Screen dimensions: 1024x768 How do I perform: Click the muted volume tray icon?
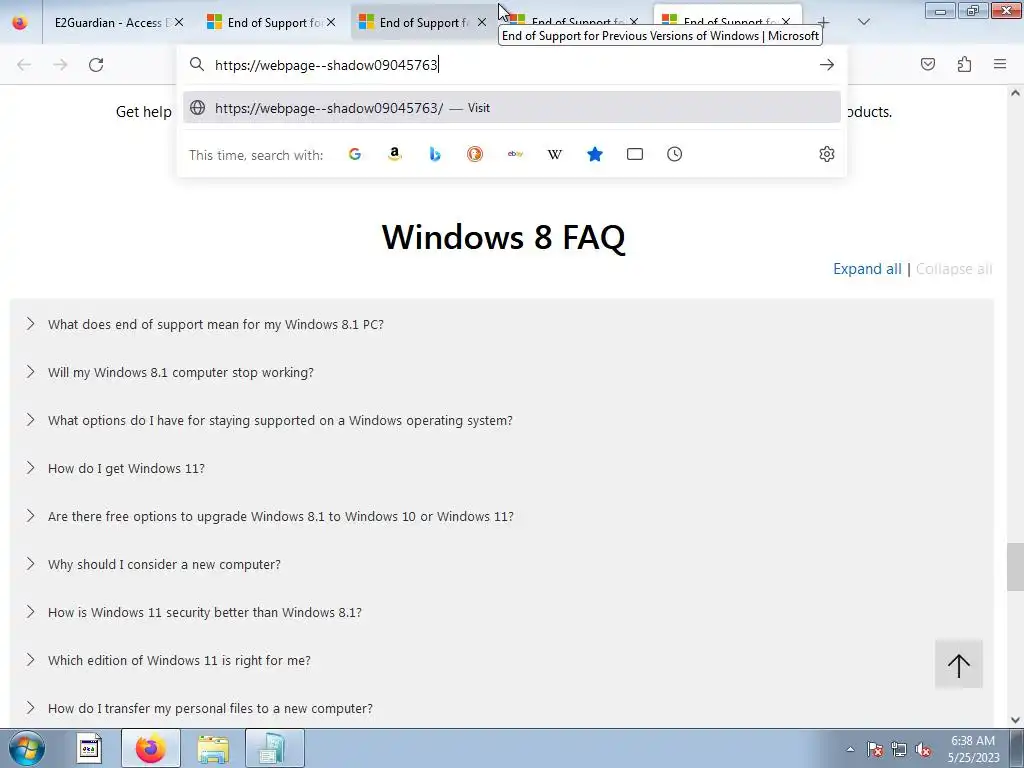pos(923,749)
